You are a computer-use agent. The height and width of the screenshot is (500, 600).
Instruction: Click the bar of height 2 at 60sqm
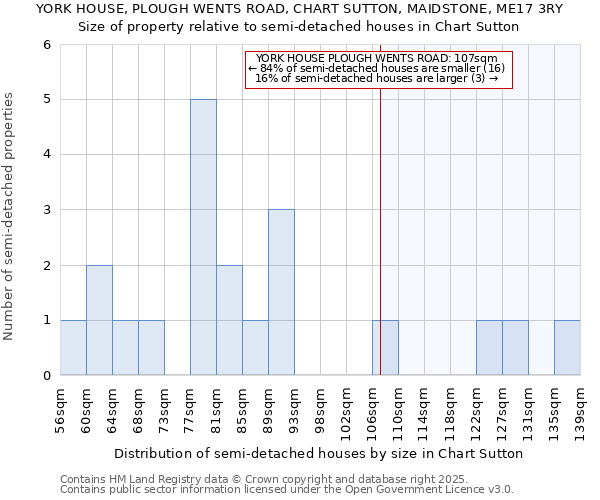click(99, 320)
